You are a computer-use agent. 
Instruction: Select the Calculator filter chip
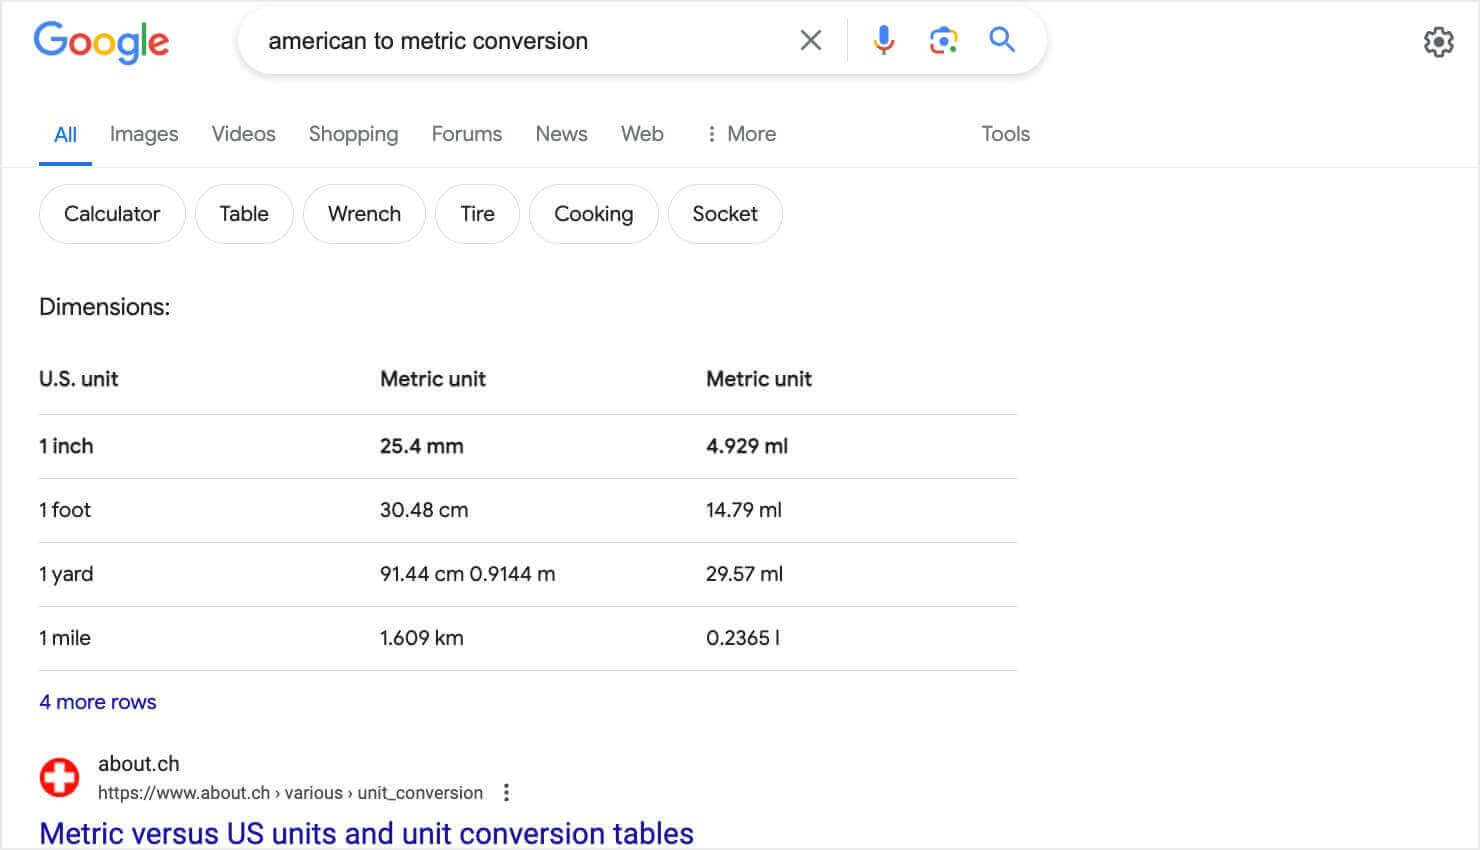(x=112, y=213)
